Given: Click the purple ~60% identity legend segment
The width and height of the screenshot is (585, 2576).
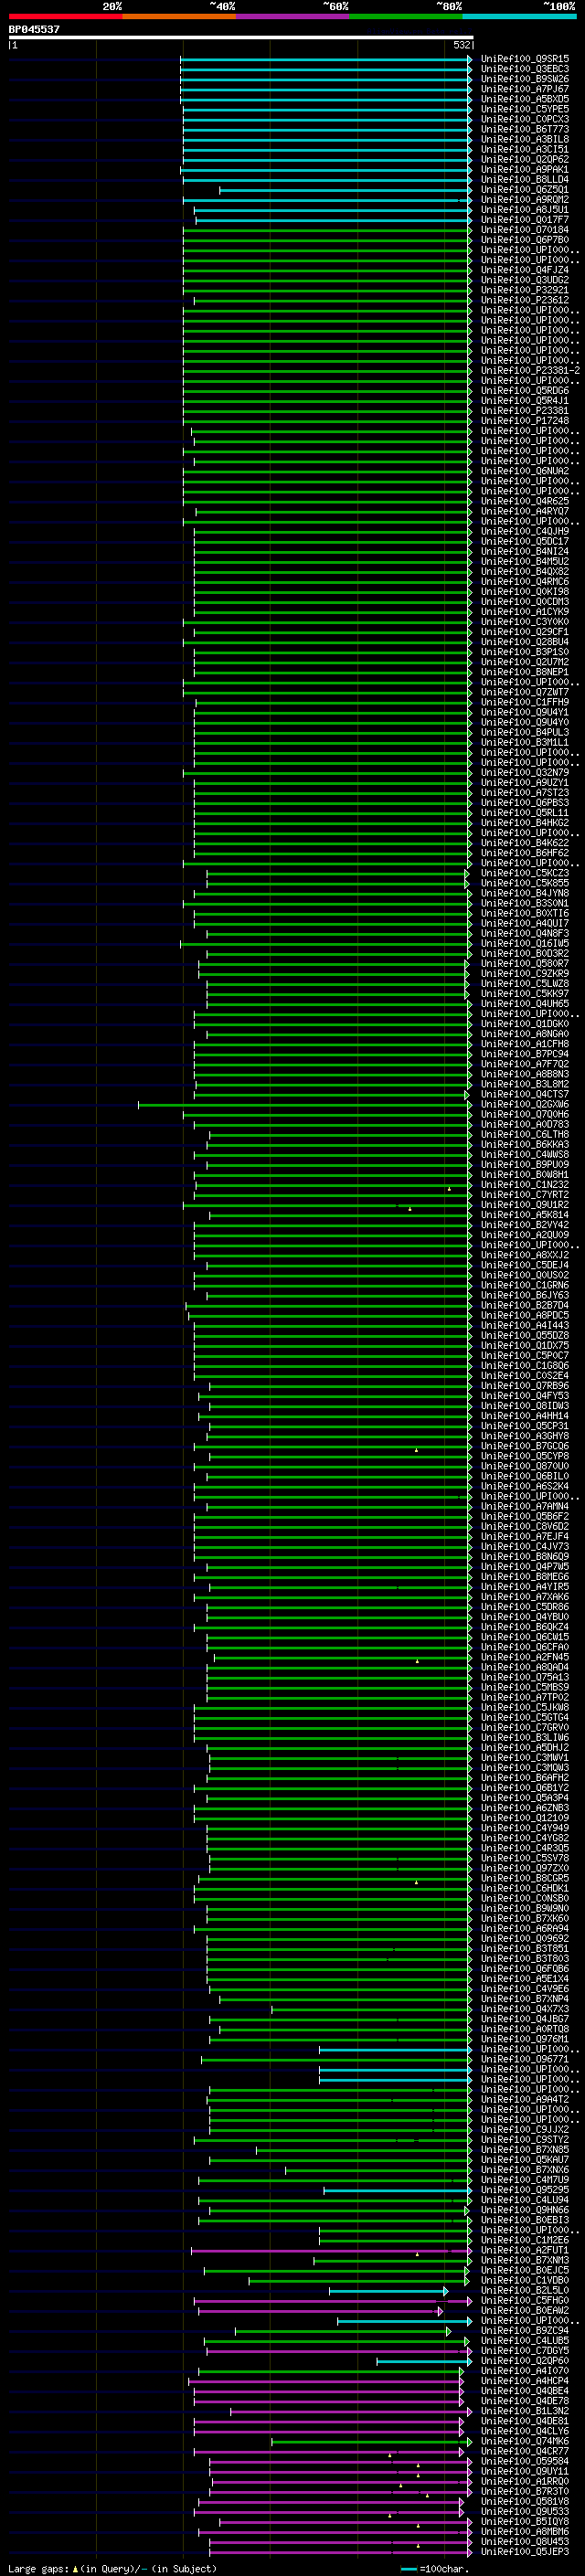Looking at the screenshot, I should tap(292, 16).
